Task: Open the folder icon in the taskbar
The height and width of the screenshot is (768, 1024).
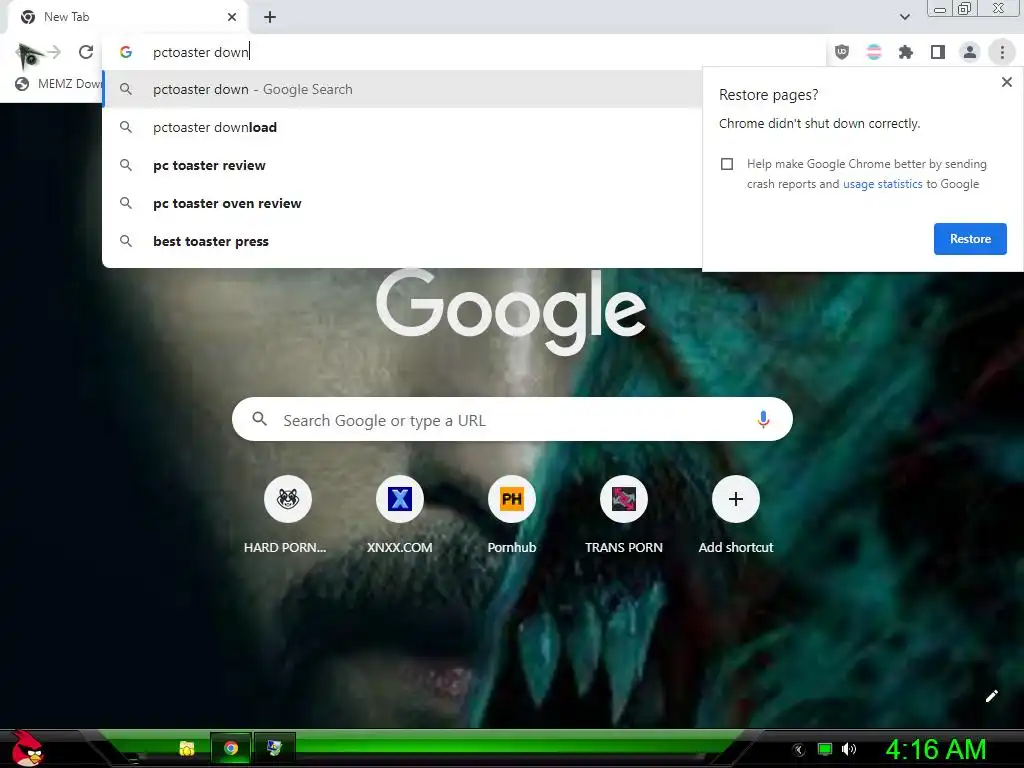Action: coord(187,748)
